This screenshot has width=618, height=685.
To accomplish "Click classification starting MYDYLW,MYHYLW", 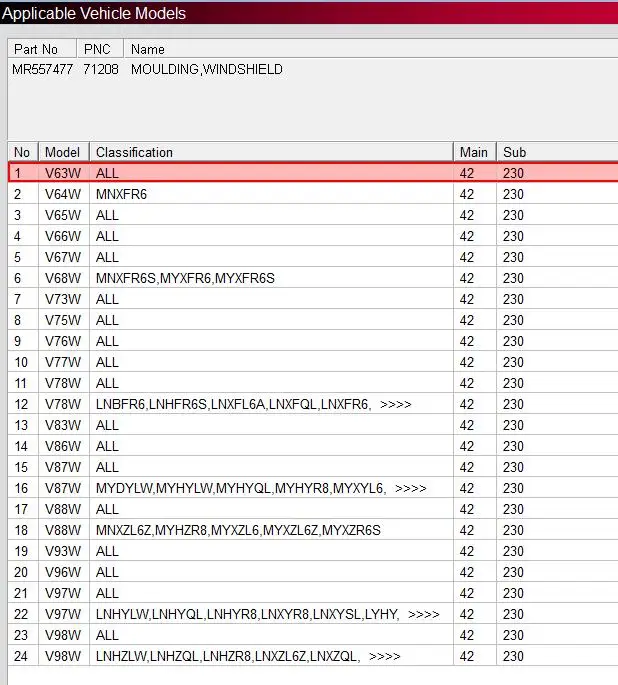I will pyautogui.click(x=241, y=488).
